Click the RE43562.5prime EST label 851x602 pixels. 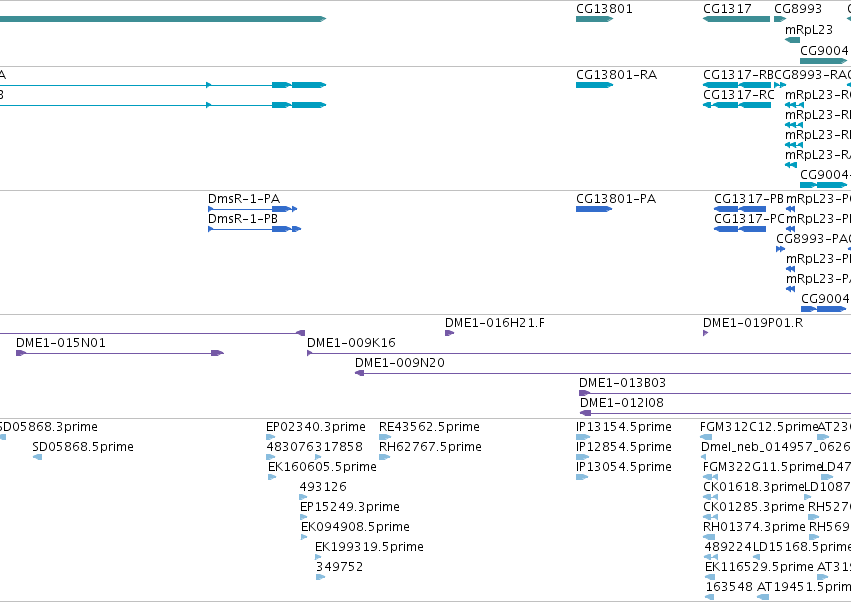click(x=429, y=427)
